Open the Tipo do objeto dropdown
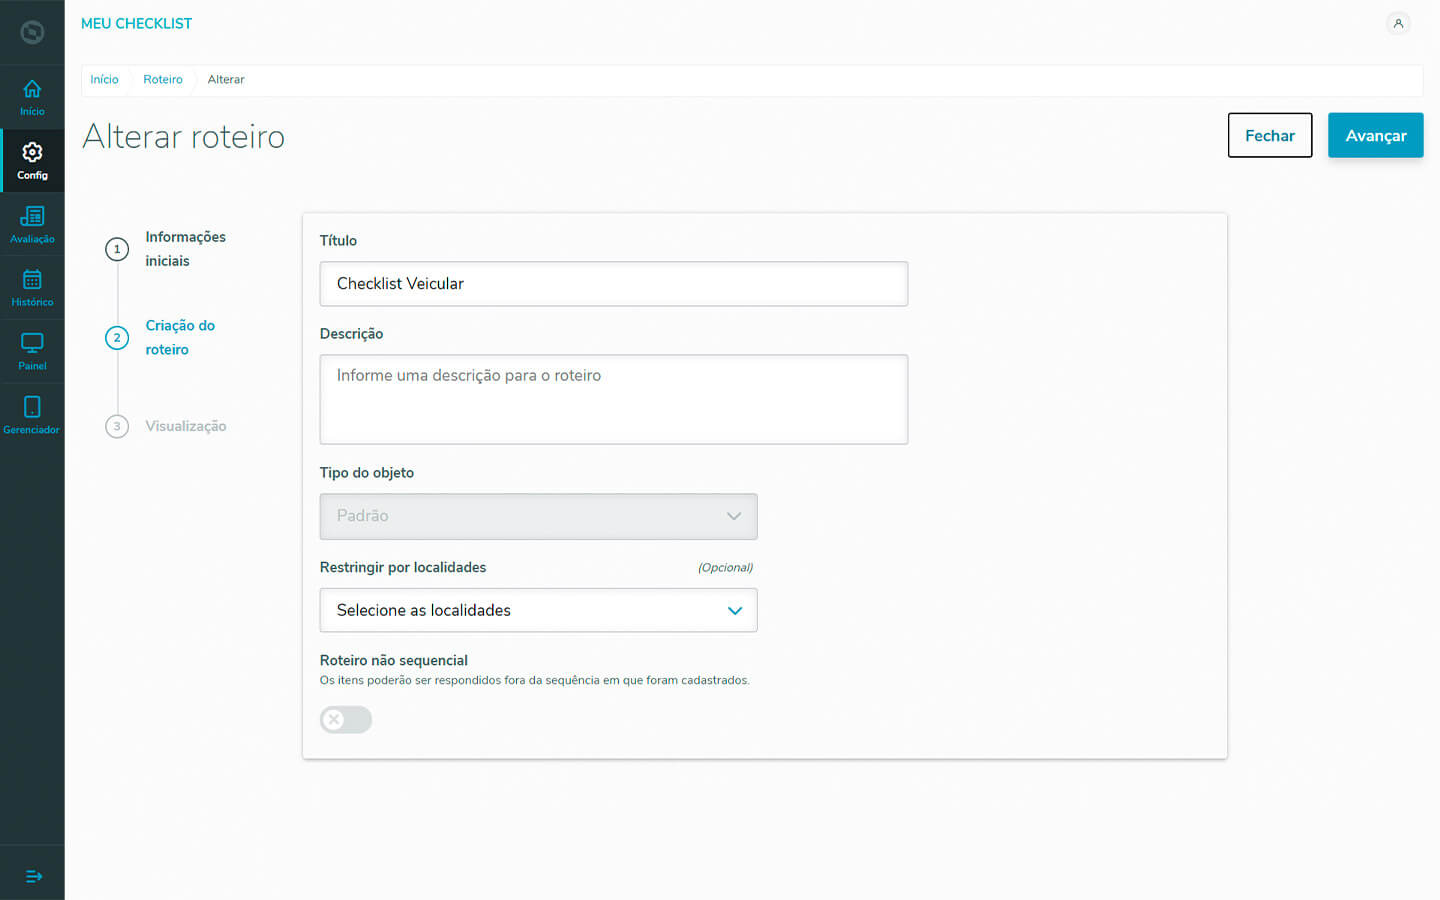This screenshot has width=1440, height=900. [538, 516]
